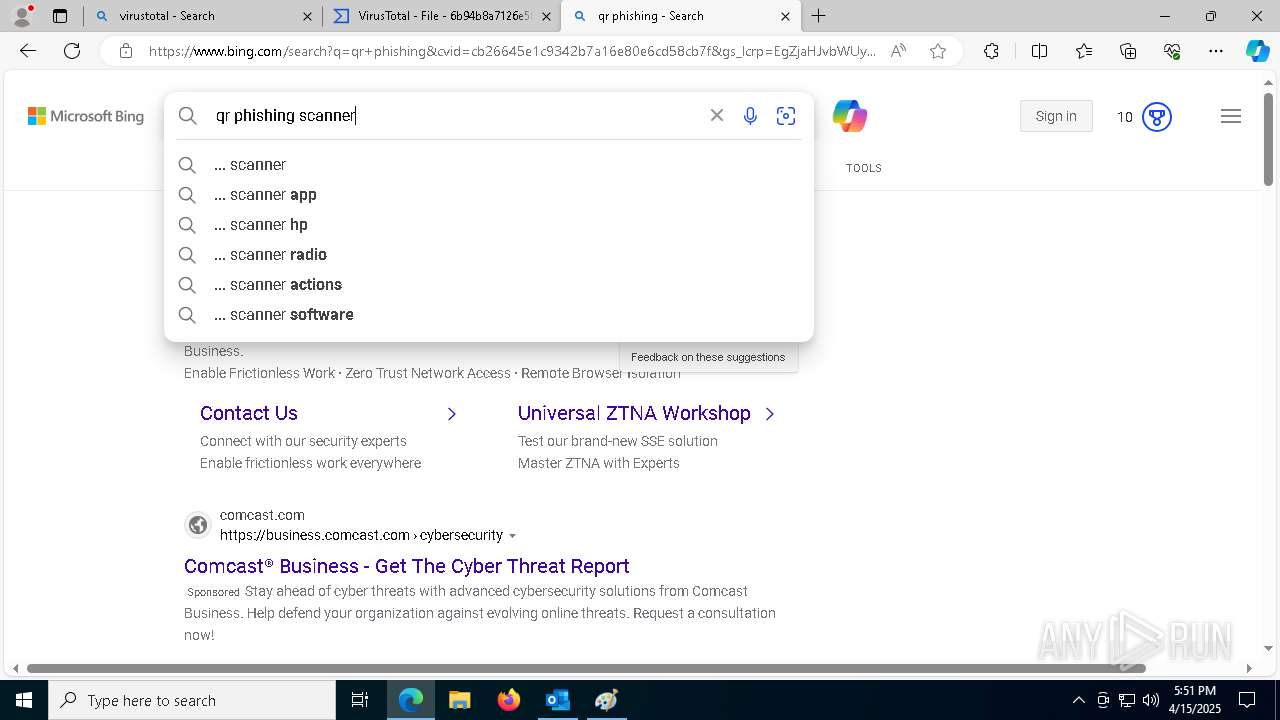This screenshot has height=720, width=1280.
Task: Open Task View on taskbar
Action: click(360, 700)
